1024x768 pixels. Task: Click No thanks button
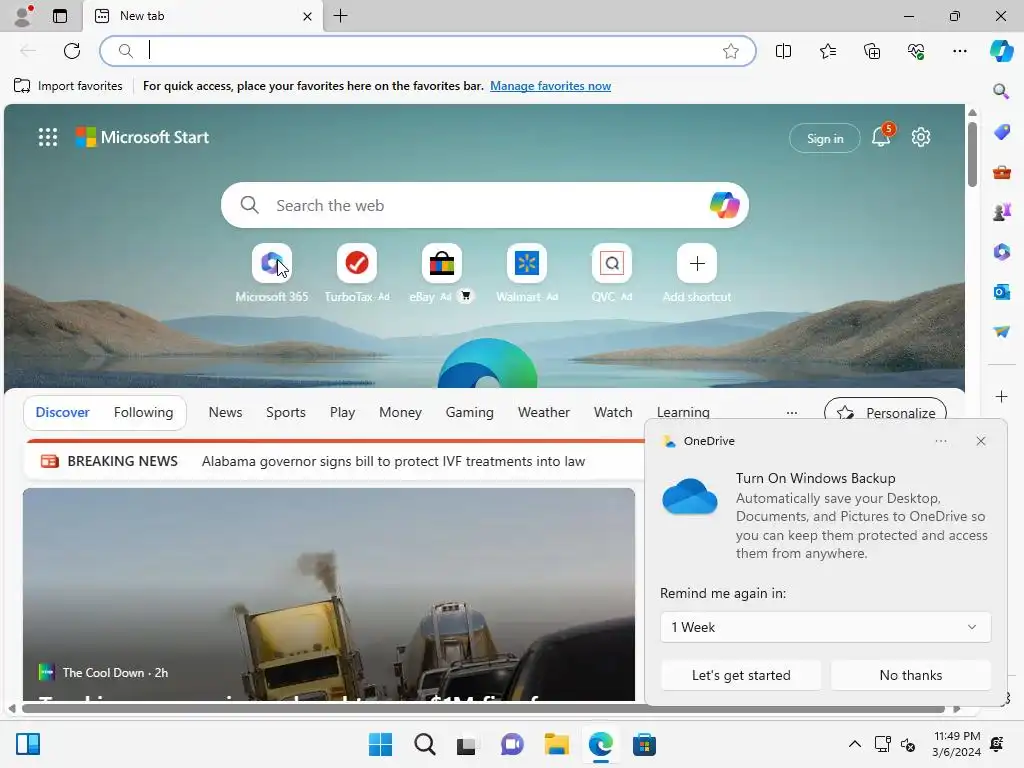tap(910, 675)
